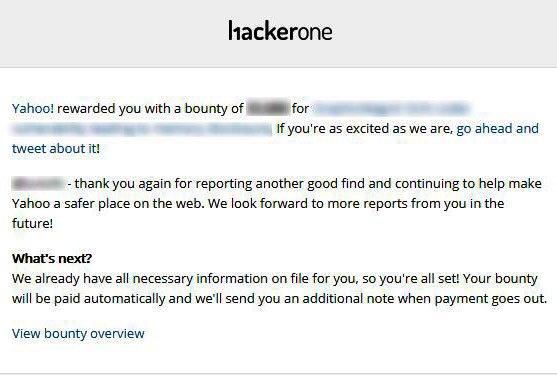Click the word 'future!'

pos(32,223)
